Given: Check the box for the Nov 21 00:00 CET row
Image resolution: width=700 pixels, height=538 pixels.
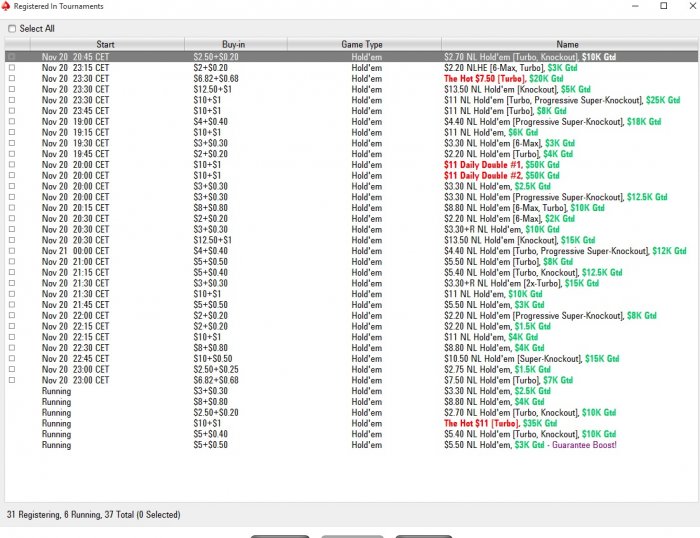Looking at the screenshot, I should (x=12, y=250).
